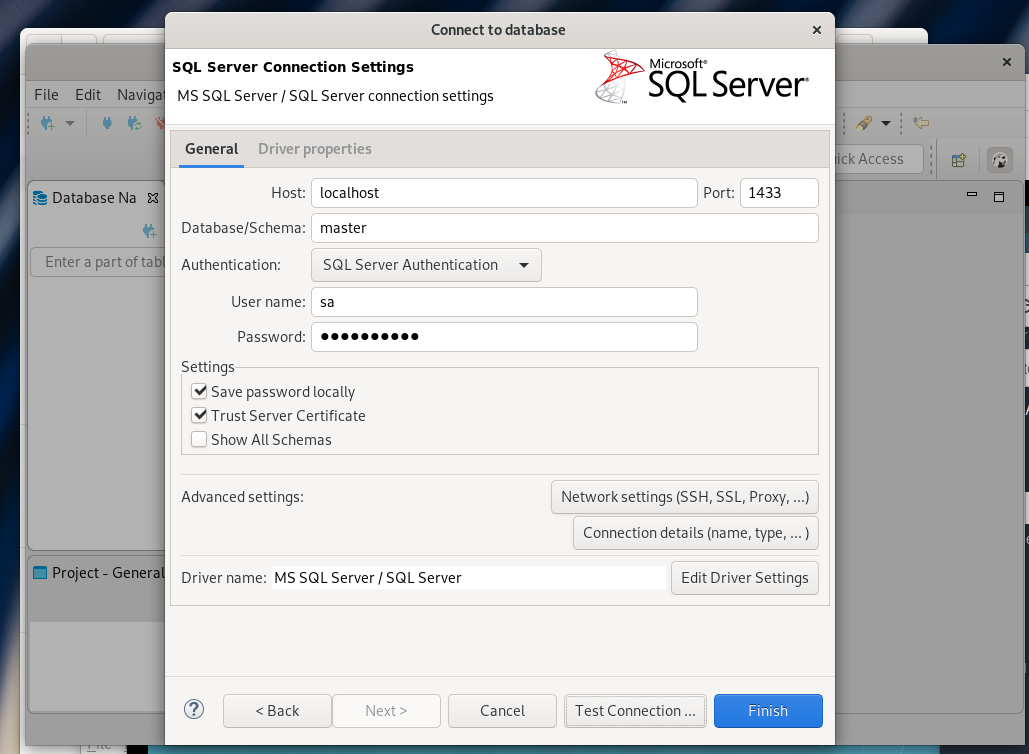Click the User name field
Viewport: 1029px width, 754px height.
[504, 302]
